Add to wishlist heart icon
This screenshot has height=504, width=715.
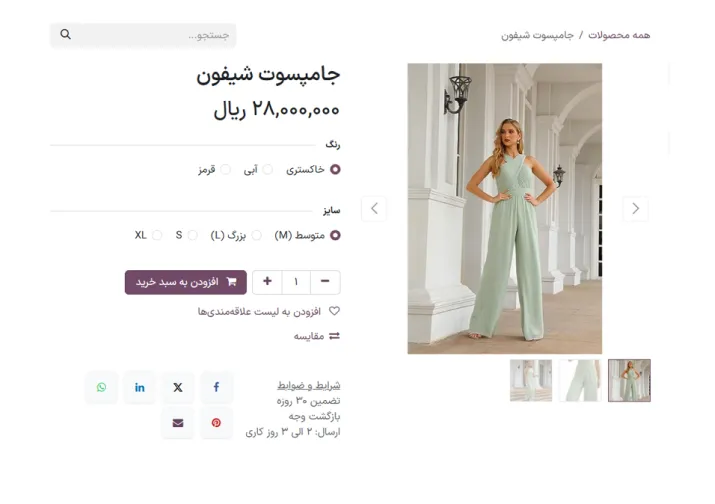pyautogui.click(x=334, y=311)
